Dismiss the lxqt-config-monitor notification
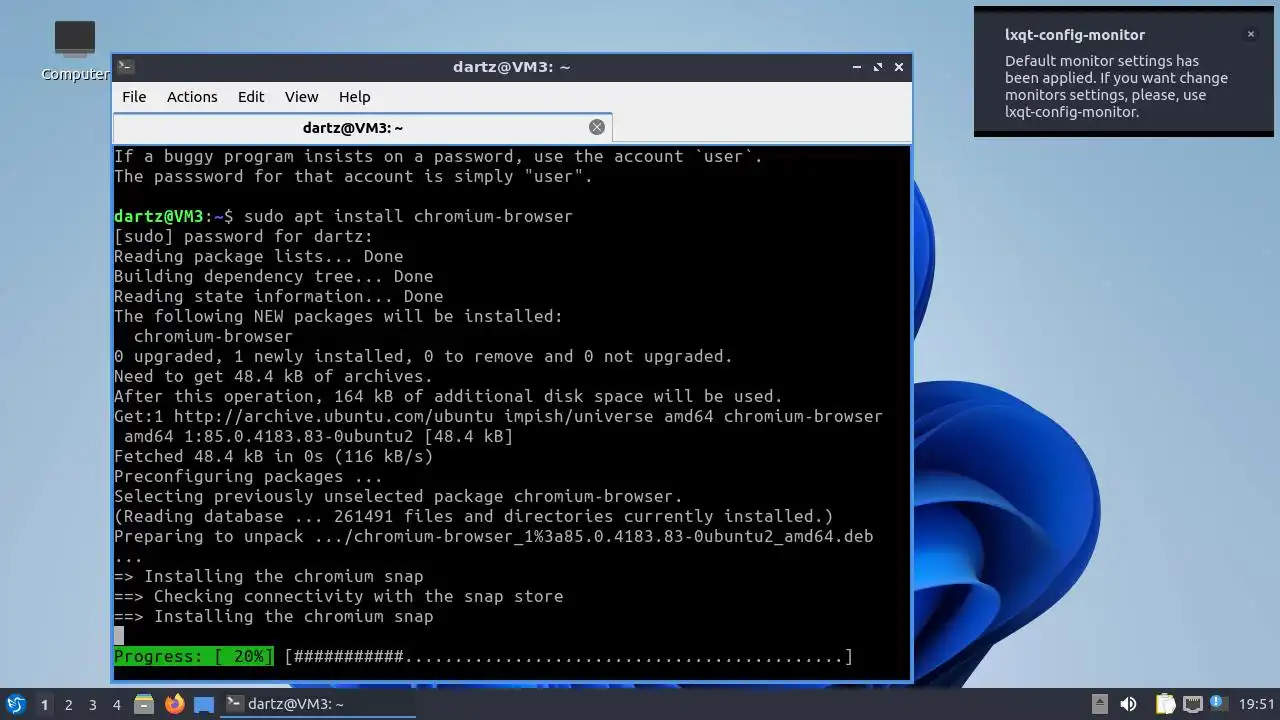 tap(1250, 34)
